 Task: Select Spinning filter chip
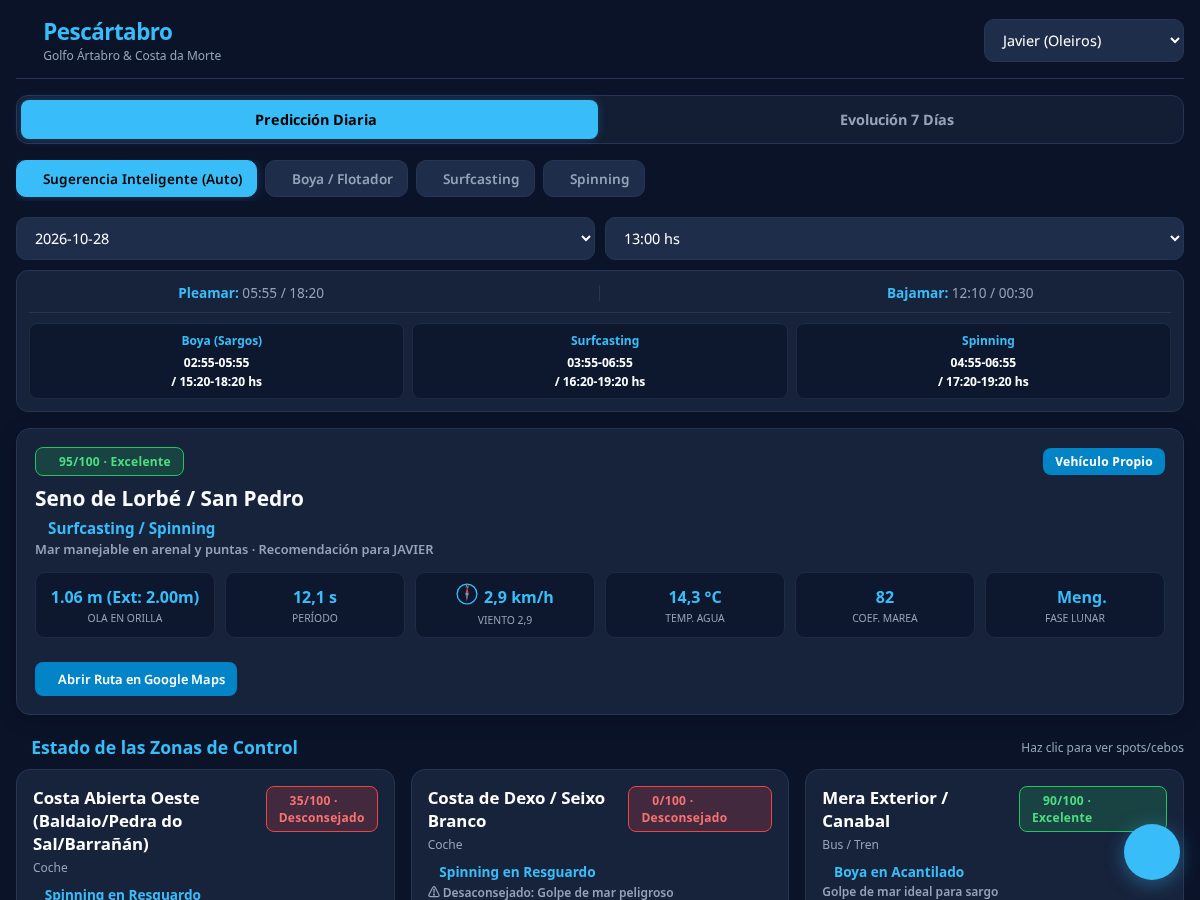[x=594, y=179]
